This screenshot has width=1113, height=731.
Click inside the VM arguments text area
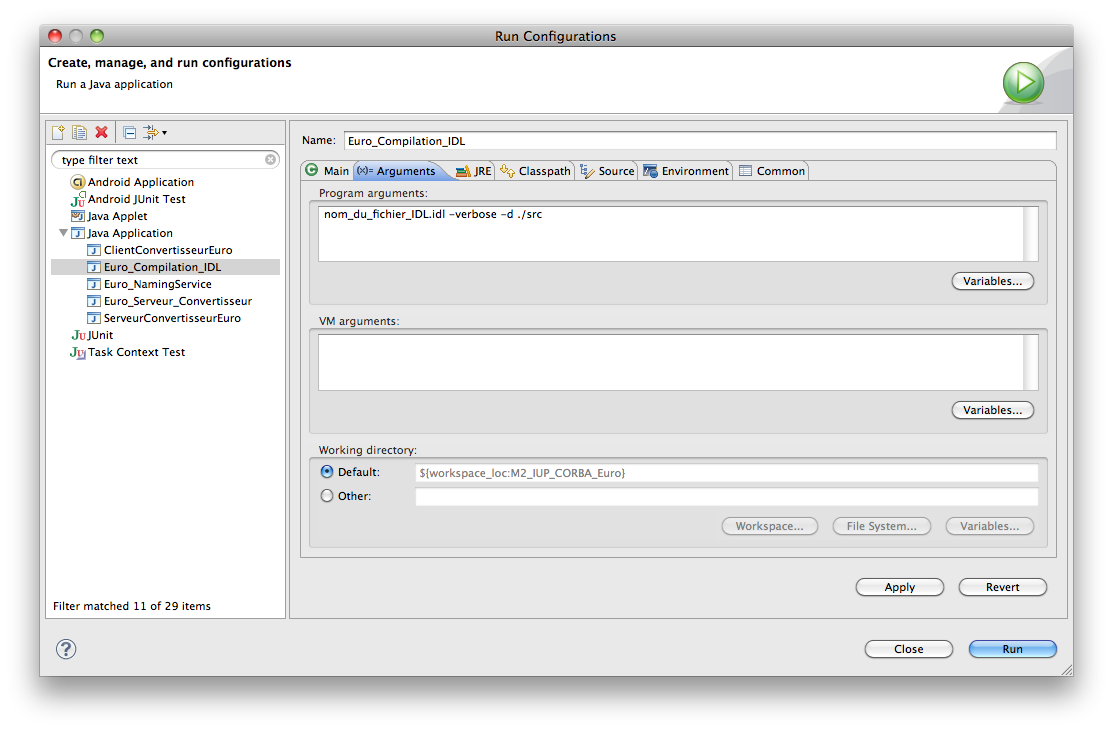[x=670, y=362]
